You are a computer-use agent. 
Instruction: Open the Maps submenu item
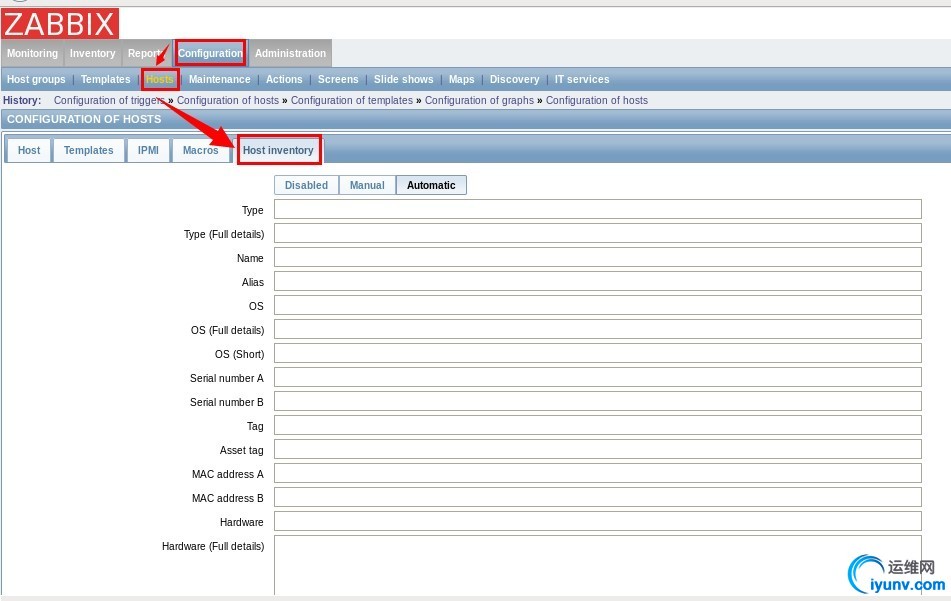point(462,79)
